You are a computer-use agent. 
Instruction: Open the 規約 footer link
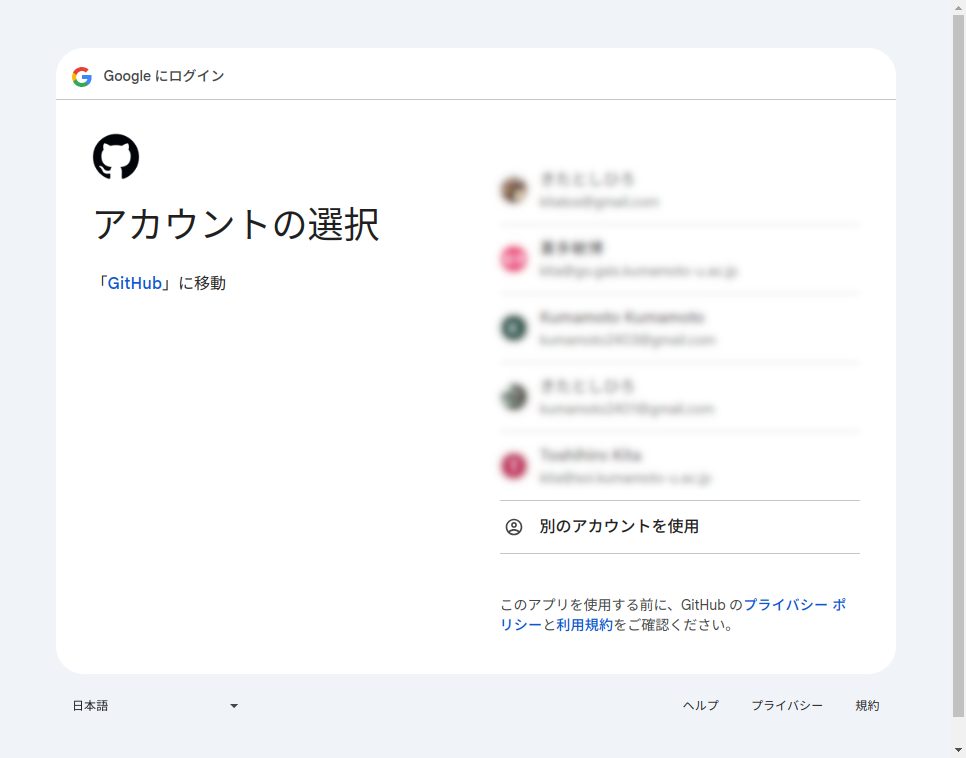click(867, 706)
